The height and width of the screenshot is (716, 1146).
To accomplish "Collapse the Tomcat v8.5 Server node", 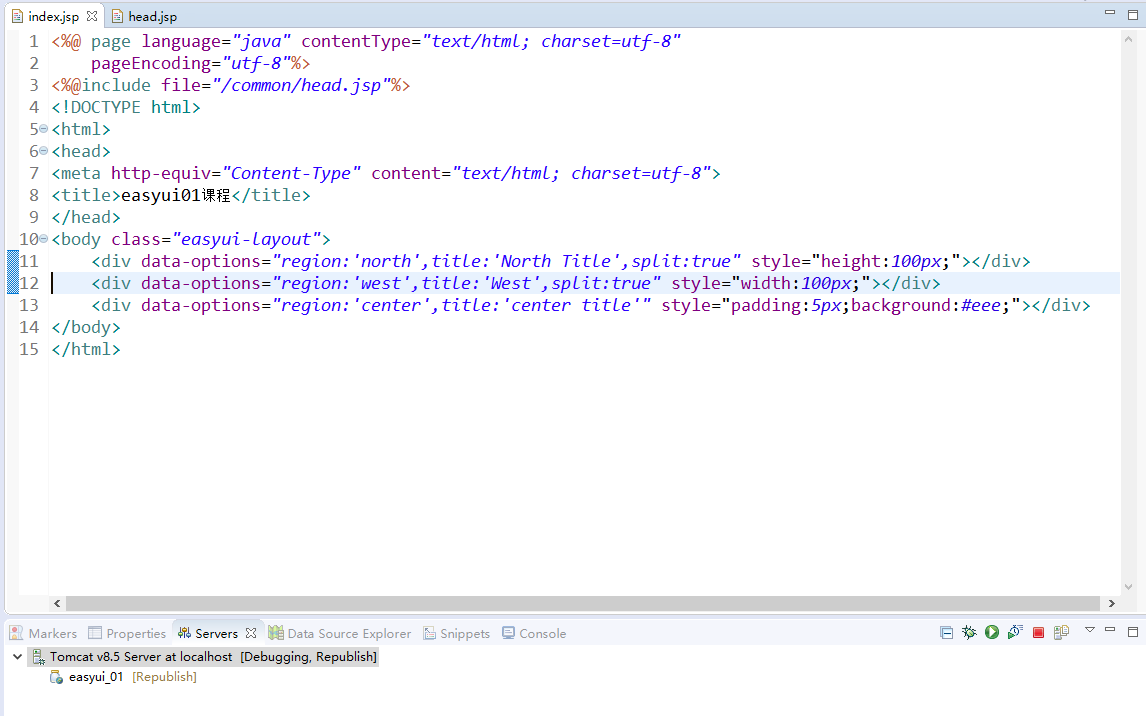I will pyautogui.click(x=18, y=657).
